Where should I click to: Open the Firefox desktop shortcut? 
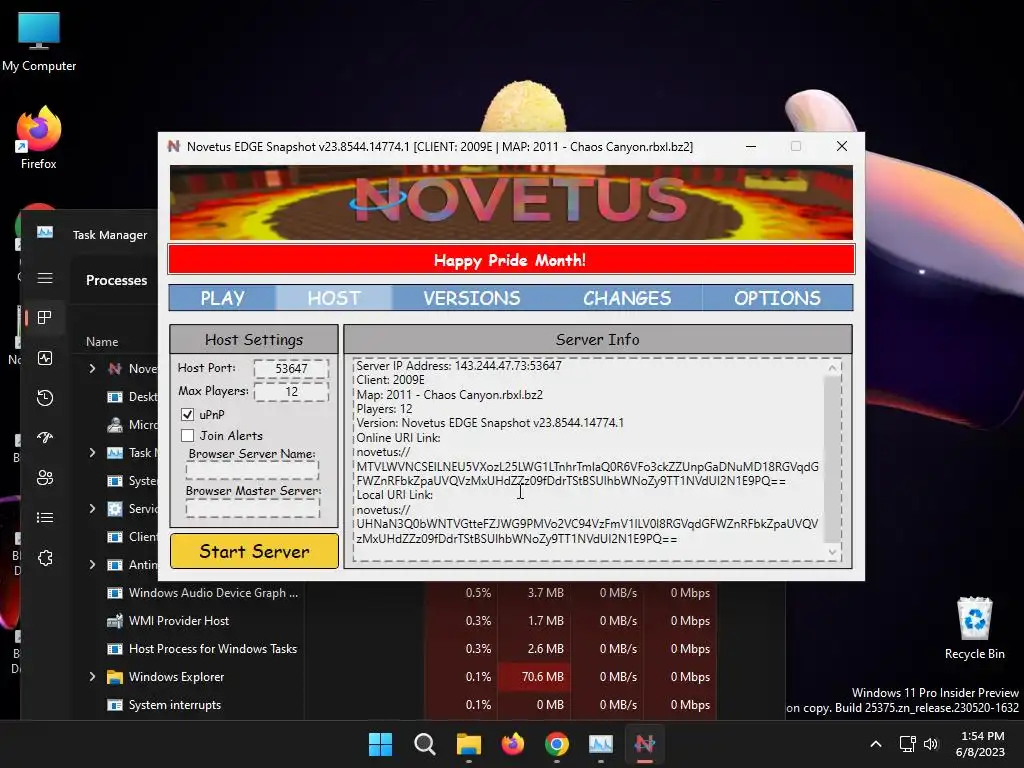(x=39, y=138)
